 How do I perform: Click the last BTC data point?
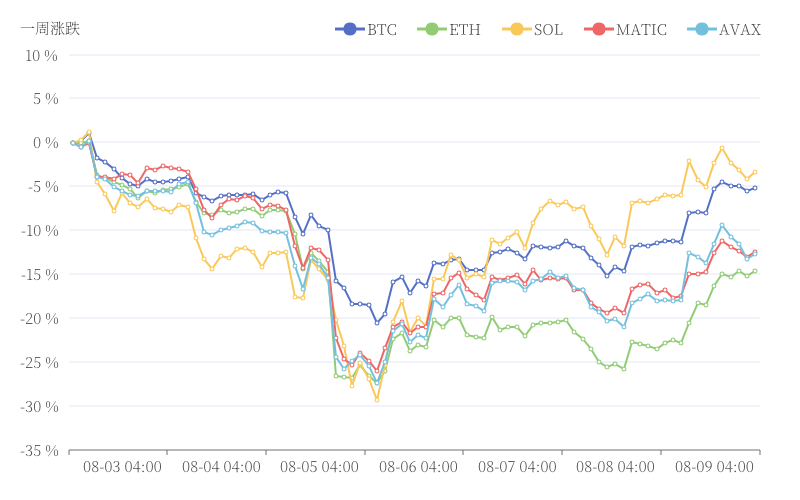[x=754, y=187]
